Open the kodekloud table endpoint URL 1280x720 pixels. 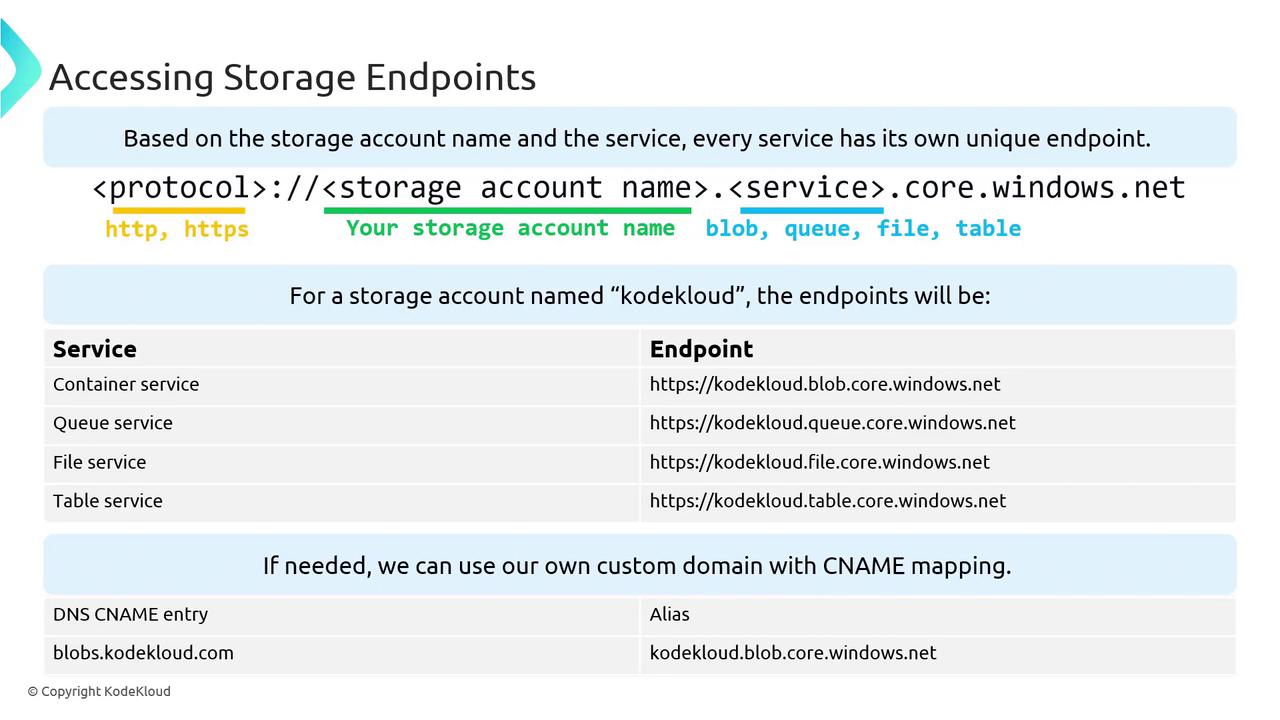pos(827,501)
